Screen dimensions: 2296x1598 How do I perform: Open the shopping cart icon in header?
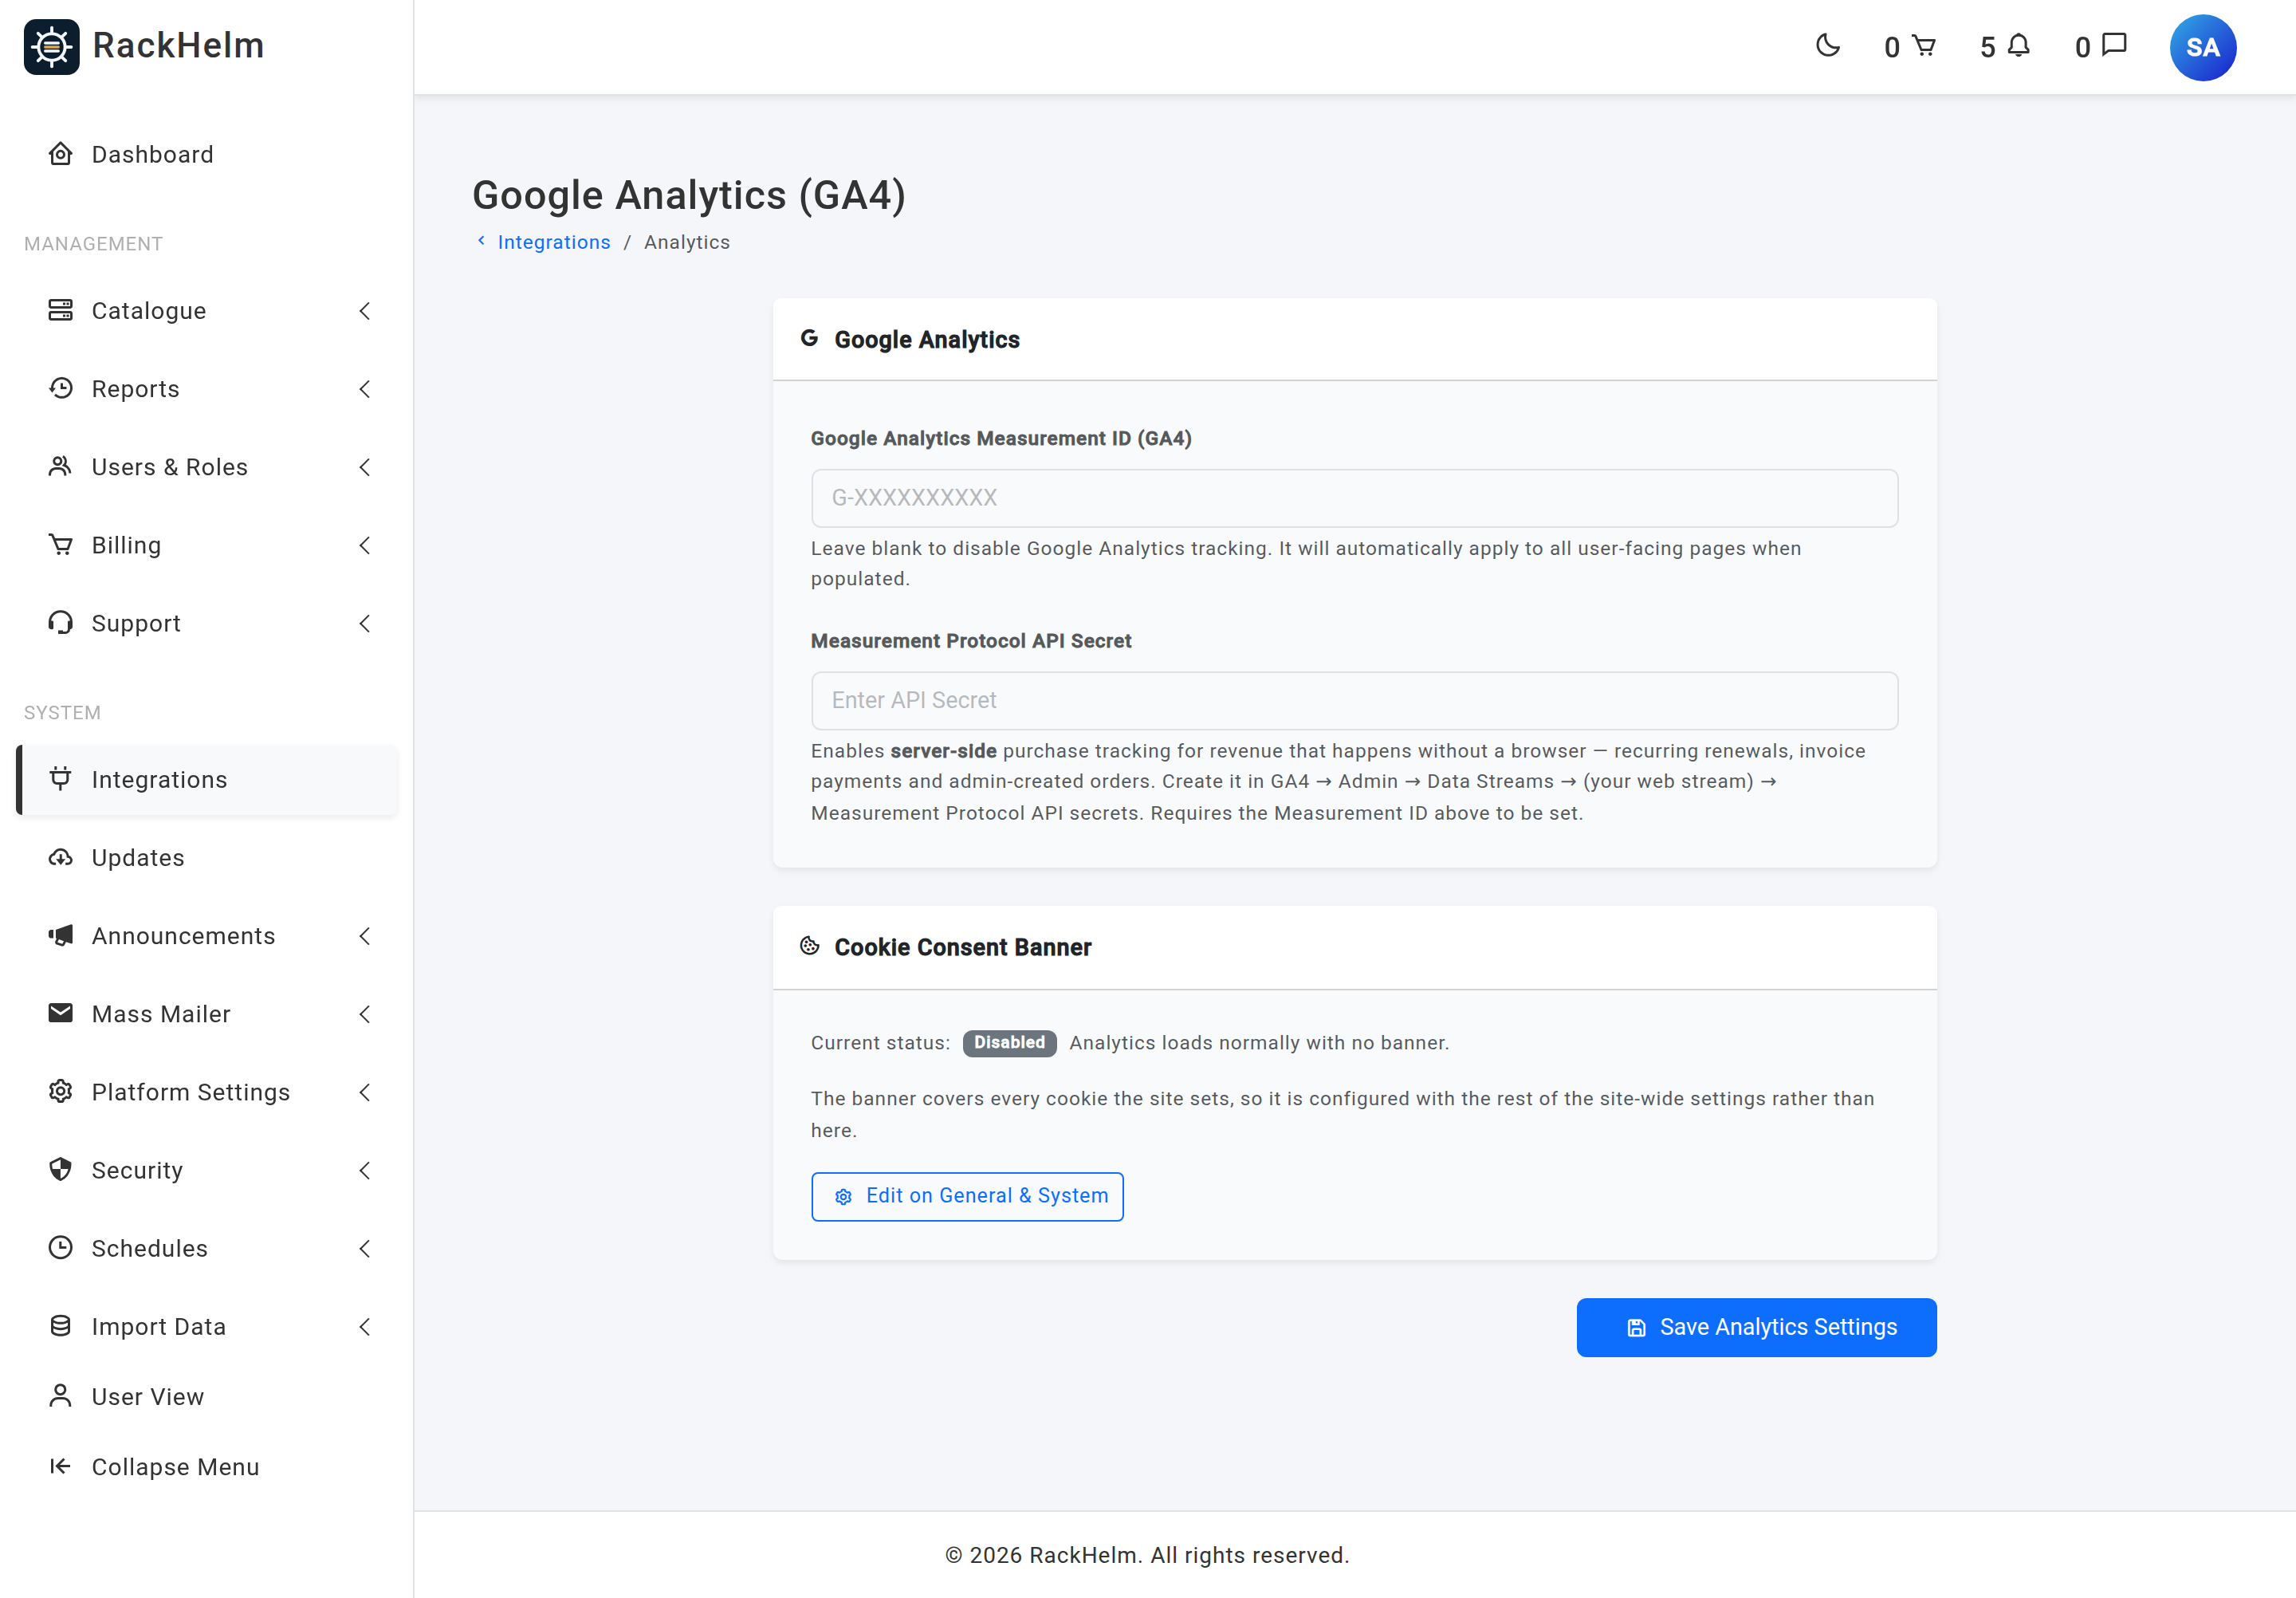[1923, 46]
